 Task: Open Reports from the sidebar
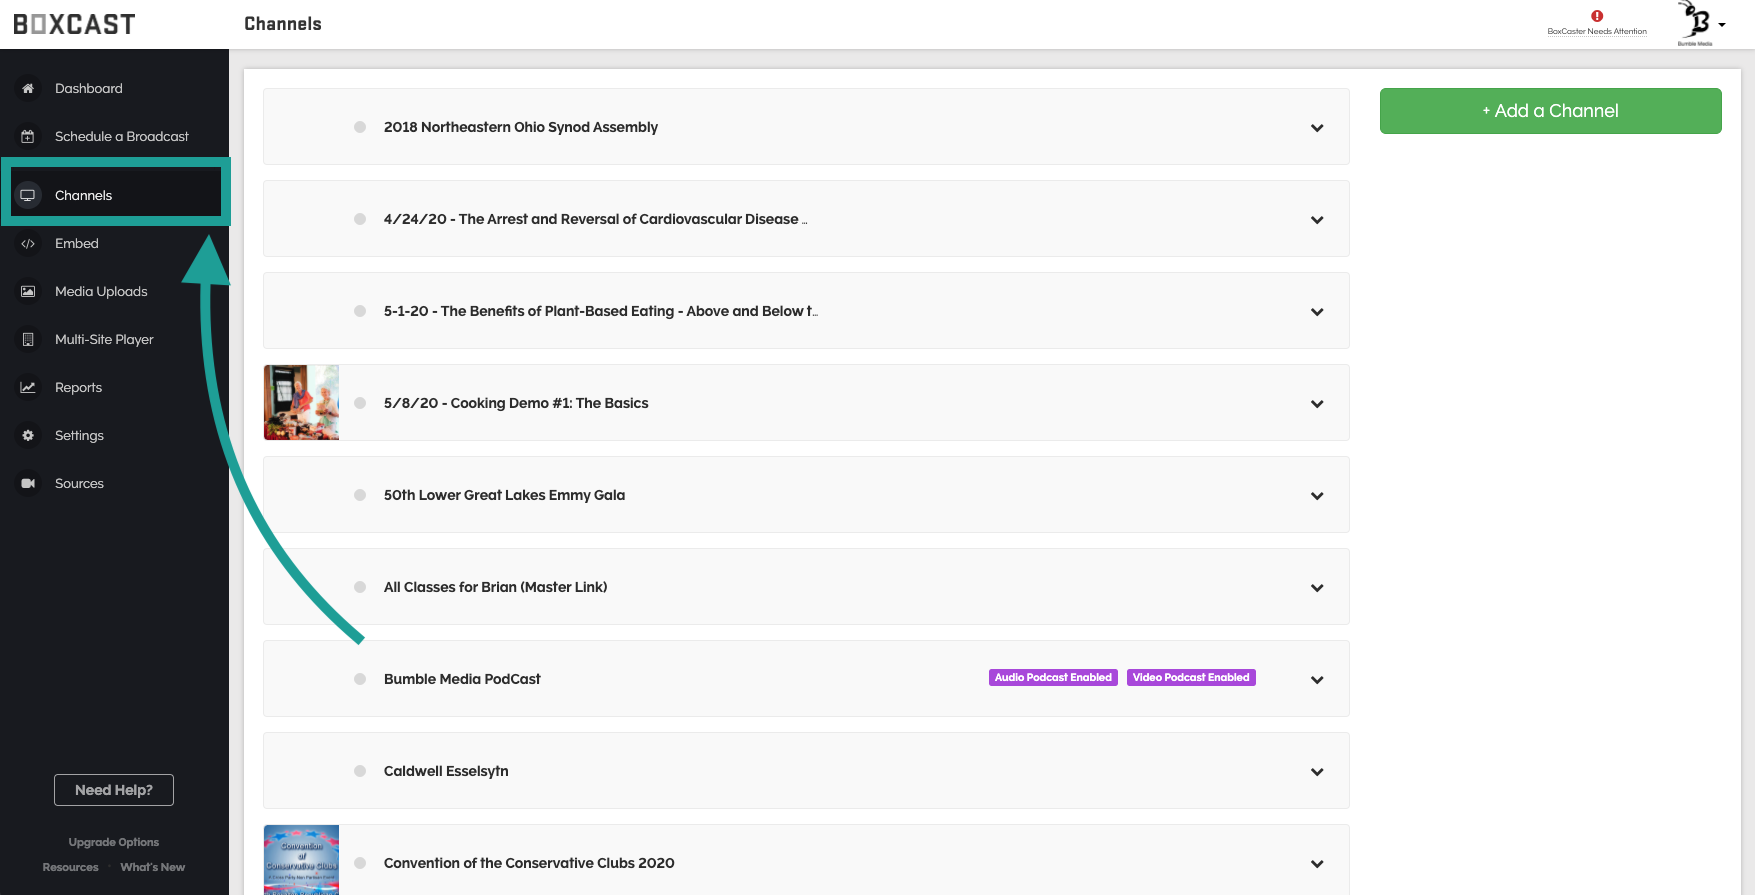[78, 388]
